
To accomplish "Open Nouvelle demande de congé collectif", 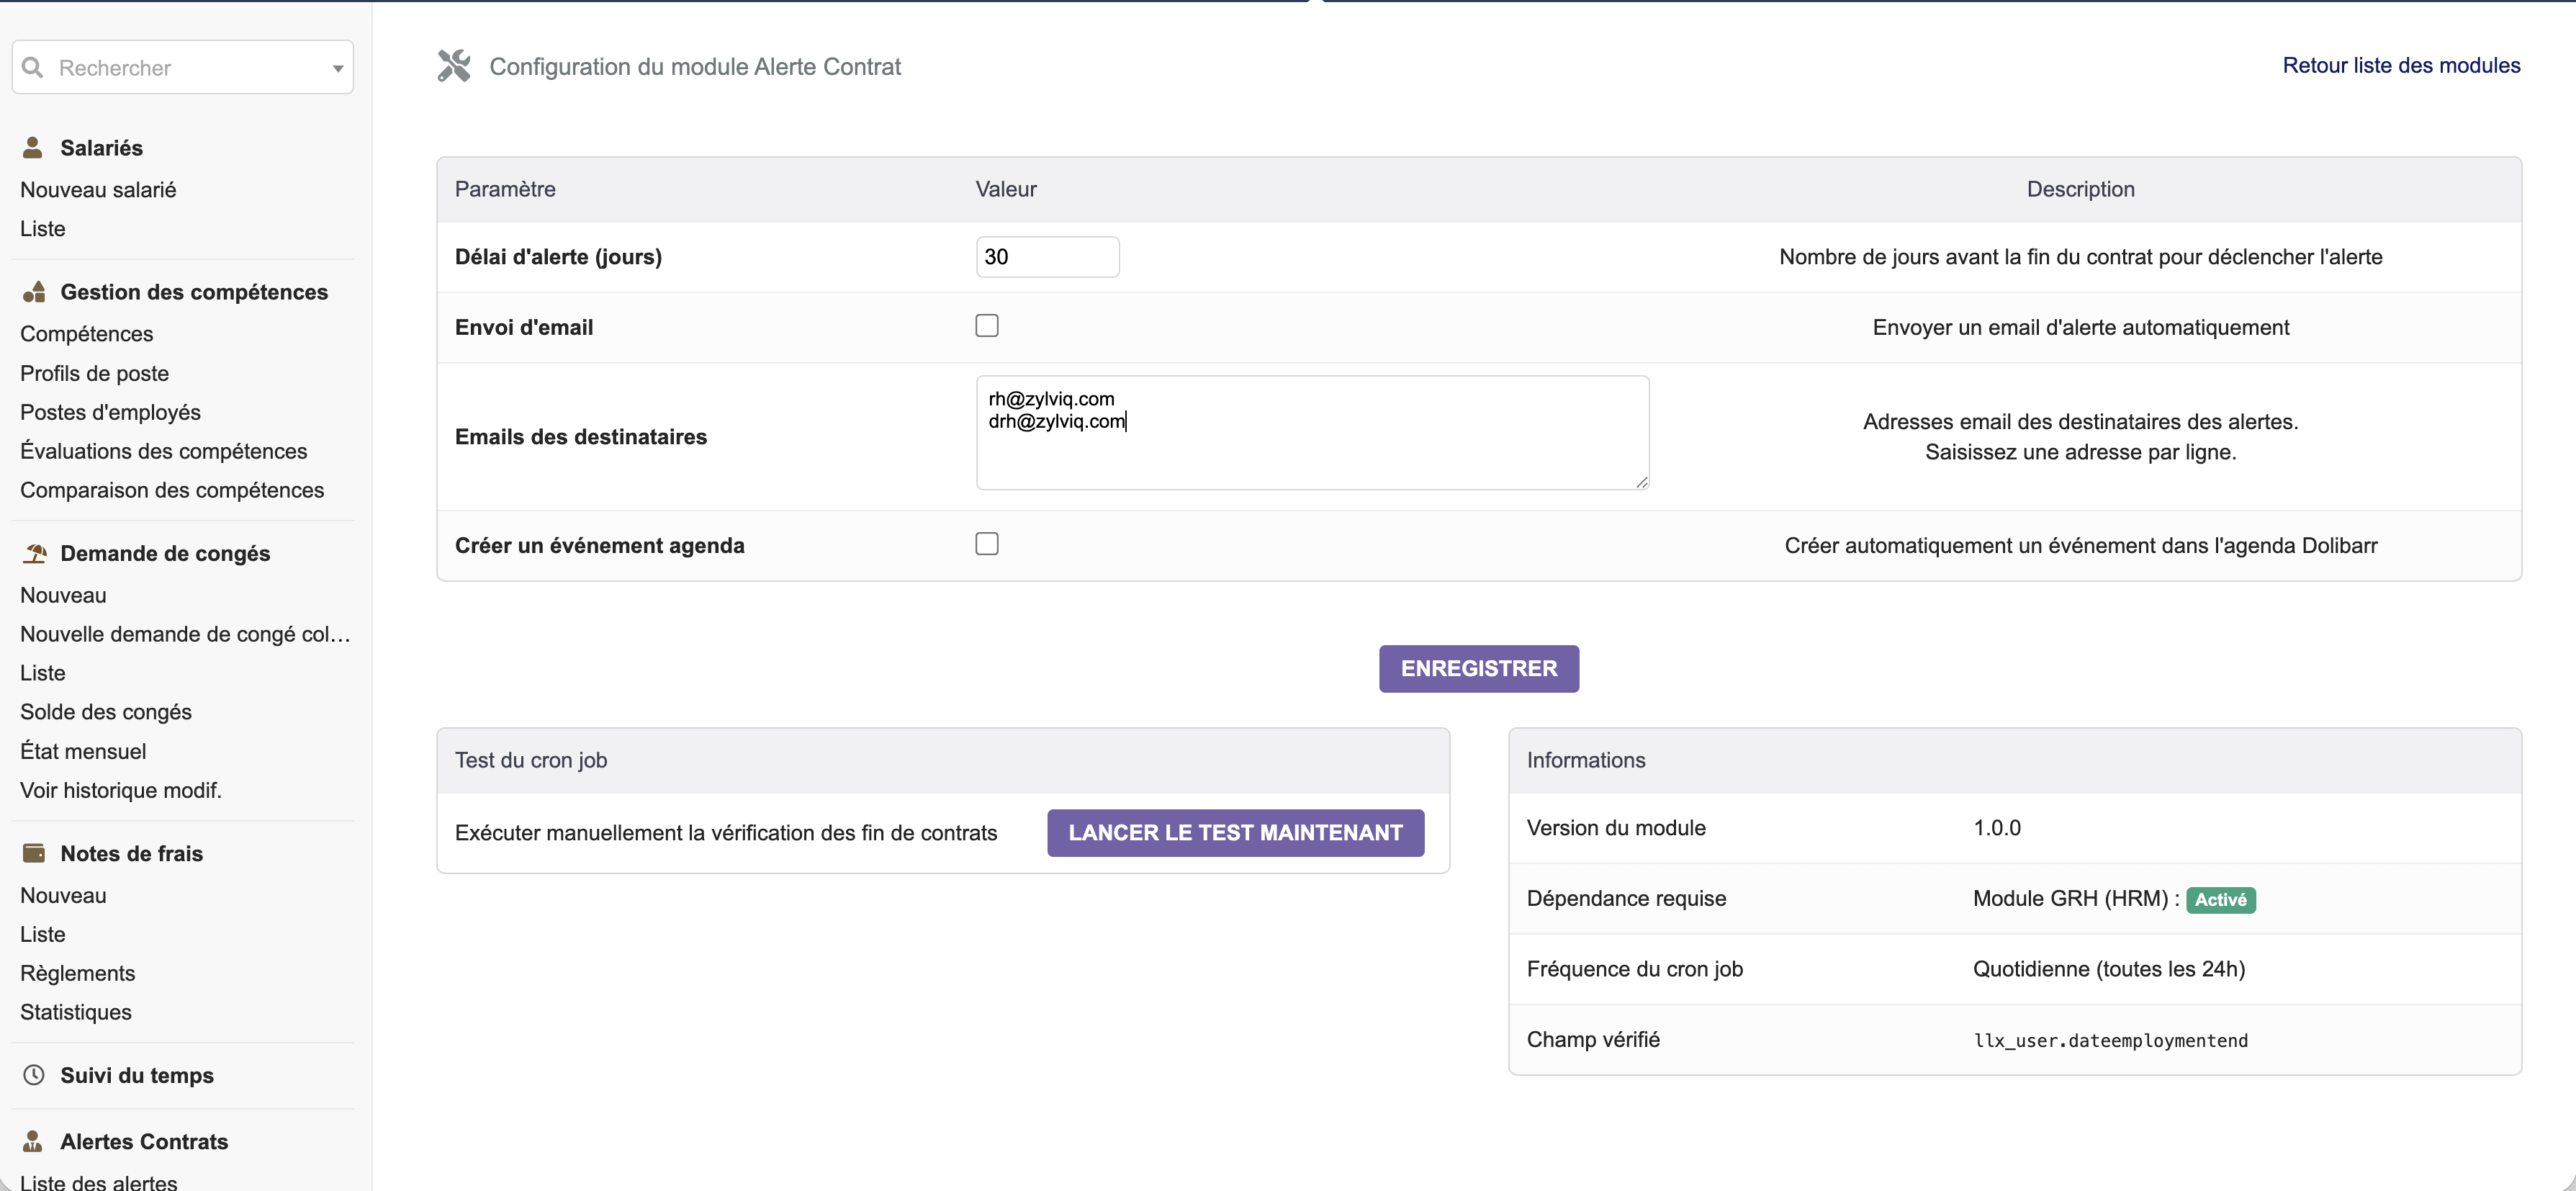I will pyautogui.click(x=185, y=634).
